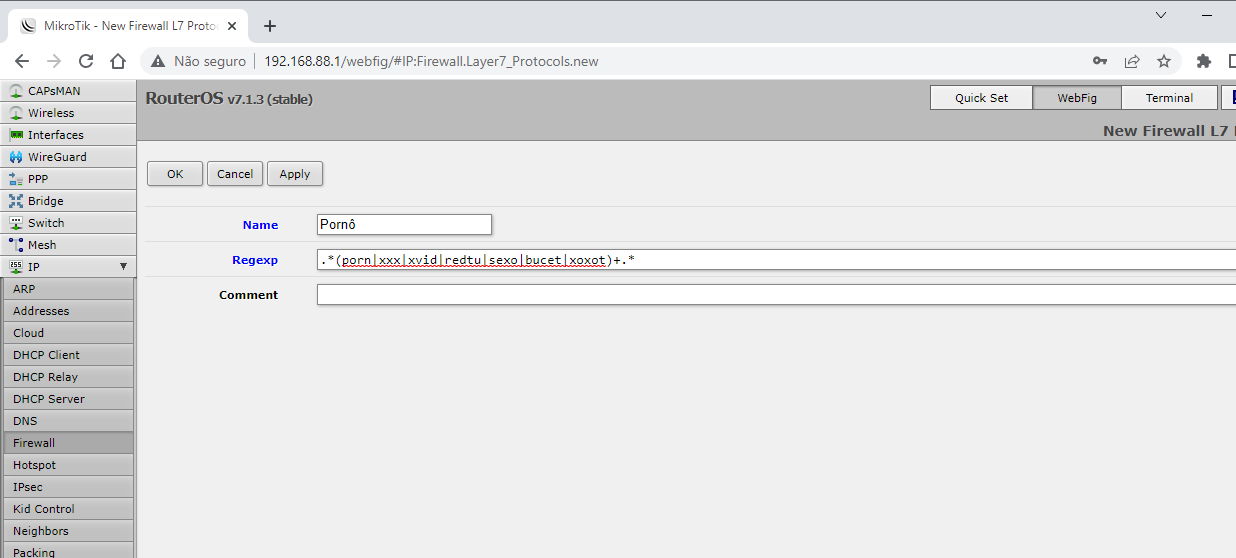Open the DNS submenu

pyautogui.click(x=68, y=421)
